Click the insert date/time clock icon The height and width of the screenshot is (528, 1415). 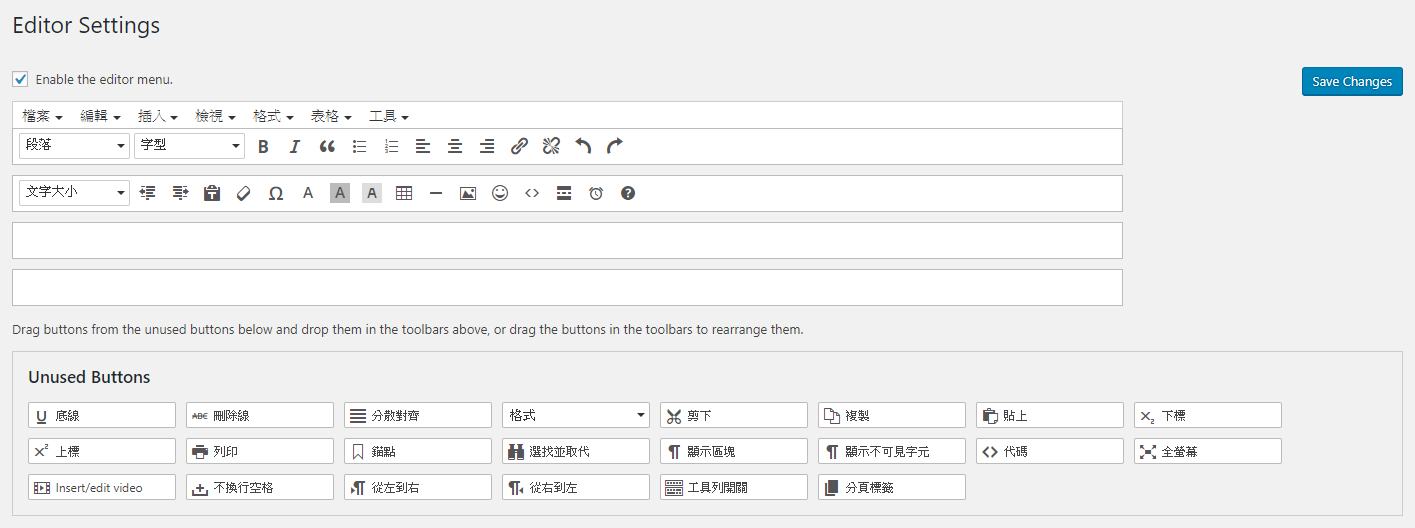point(596,193)
